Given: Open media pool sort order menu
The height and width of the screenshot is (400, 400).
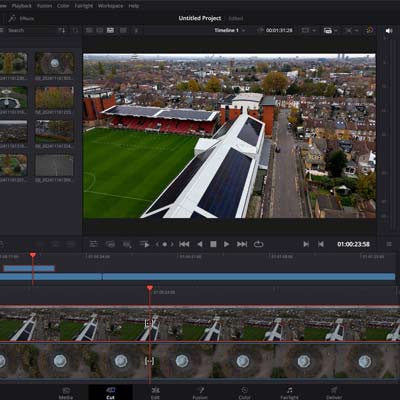Looking at the screenshot, I should 62,31.
